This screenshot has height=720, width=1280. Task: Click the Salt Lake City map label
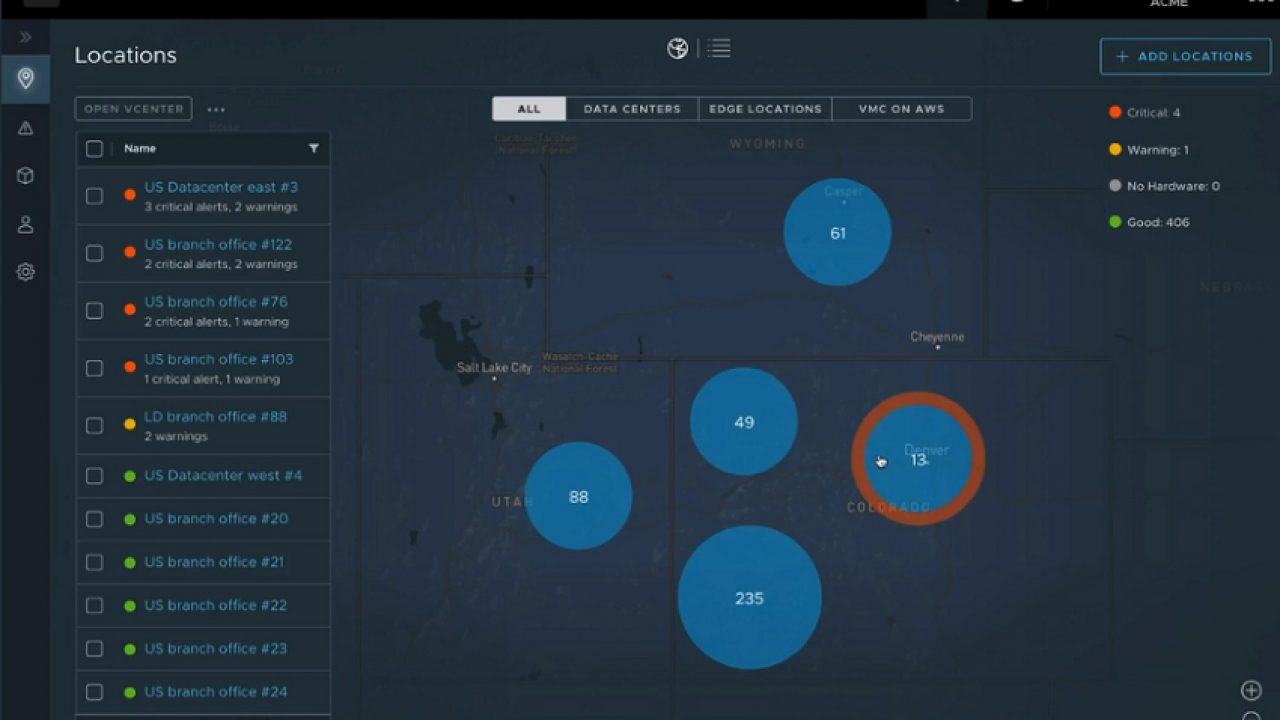(x=494, y=368)
